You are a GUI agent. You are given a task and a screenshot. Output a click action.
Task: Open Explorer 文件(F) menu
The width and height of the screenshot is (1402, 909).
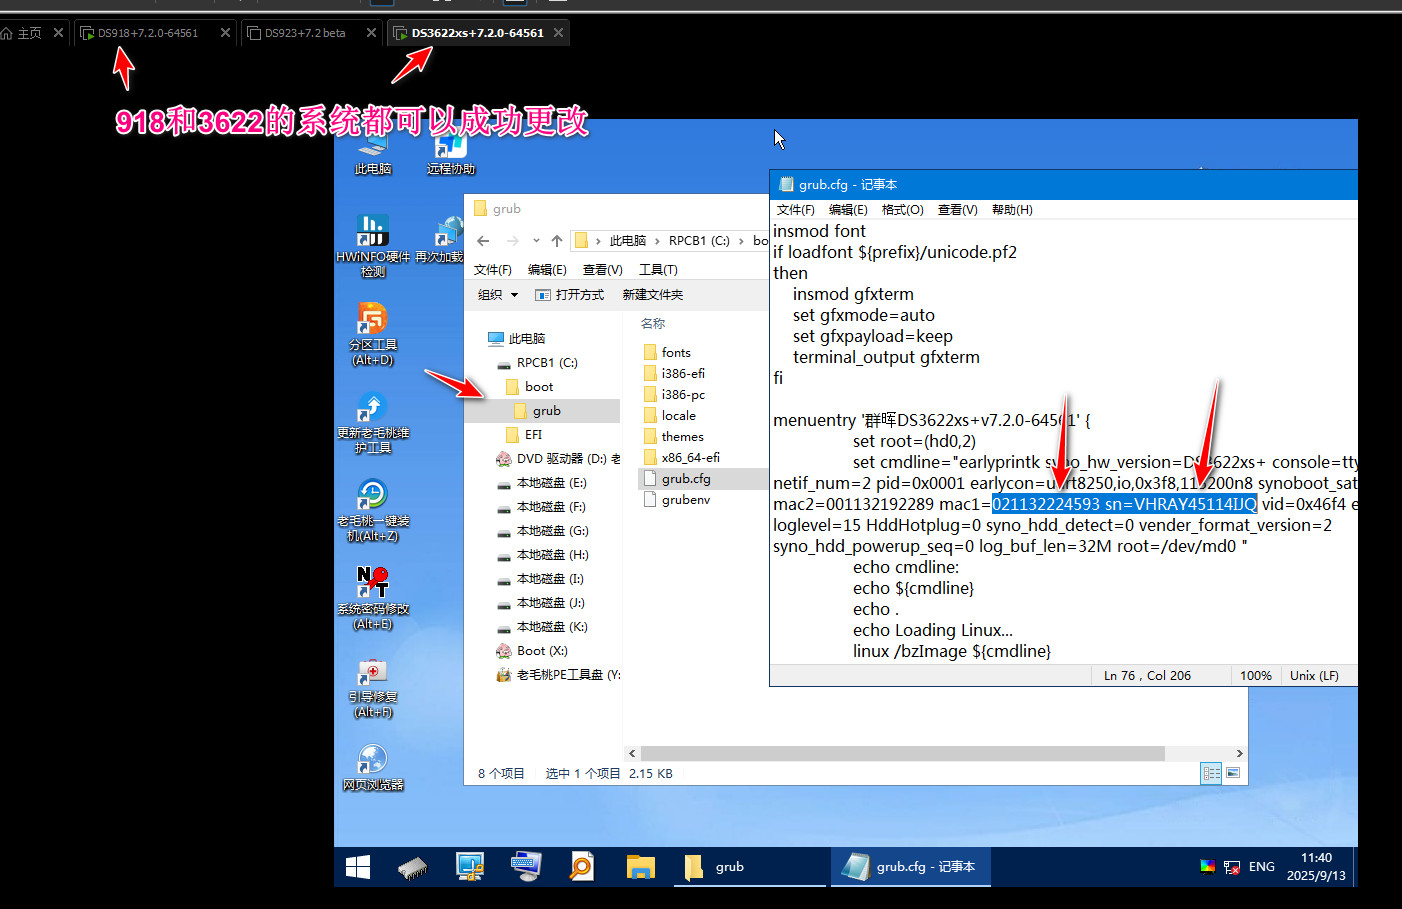(x=493, y=270)
